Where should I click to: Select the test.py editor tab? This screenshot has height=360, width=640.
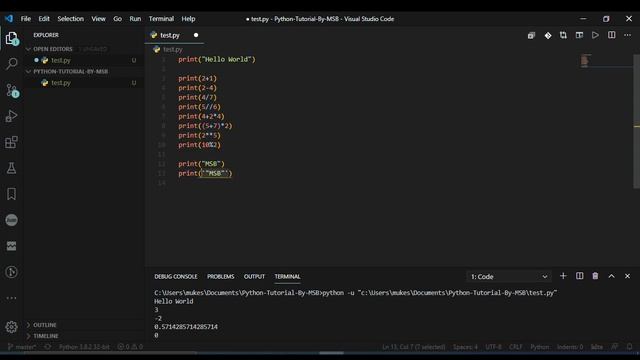pyautogui.click(x=174, y=36)
